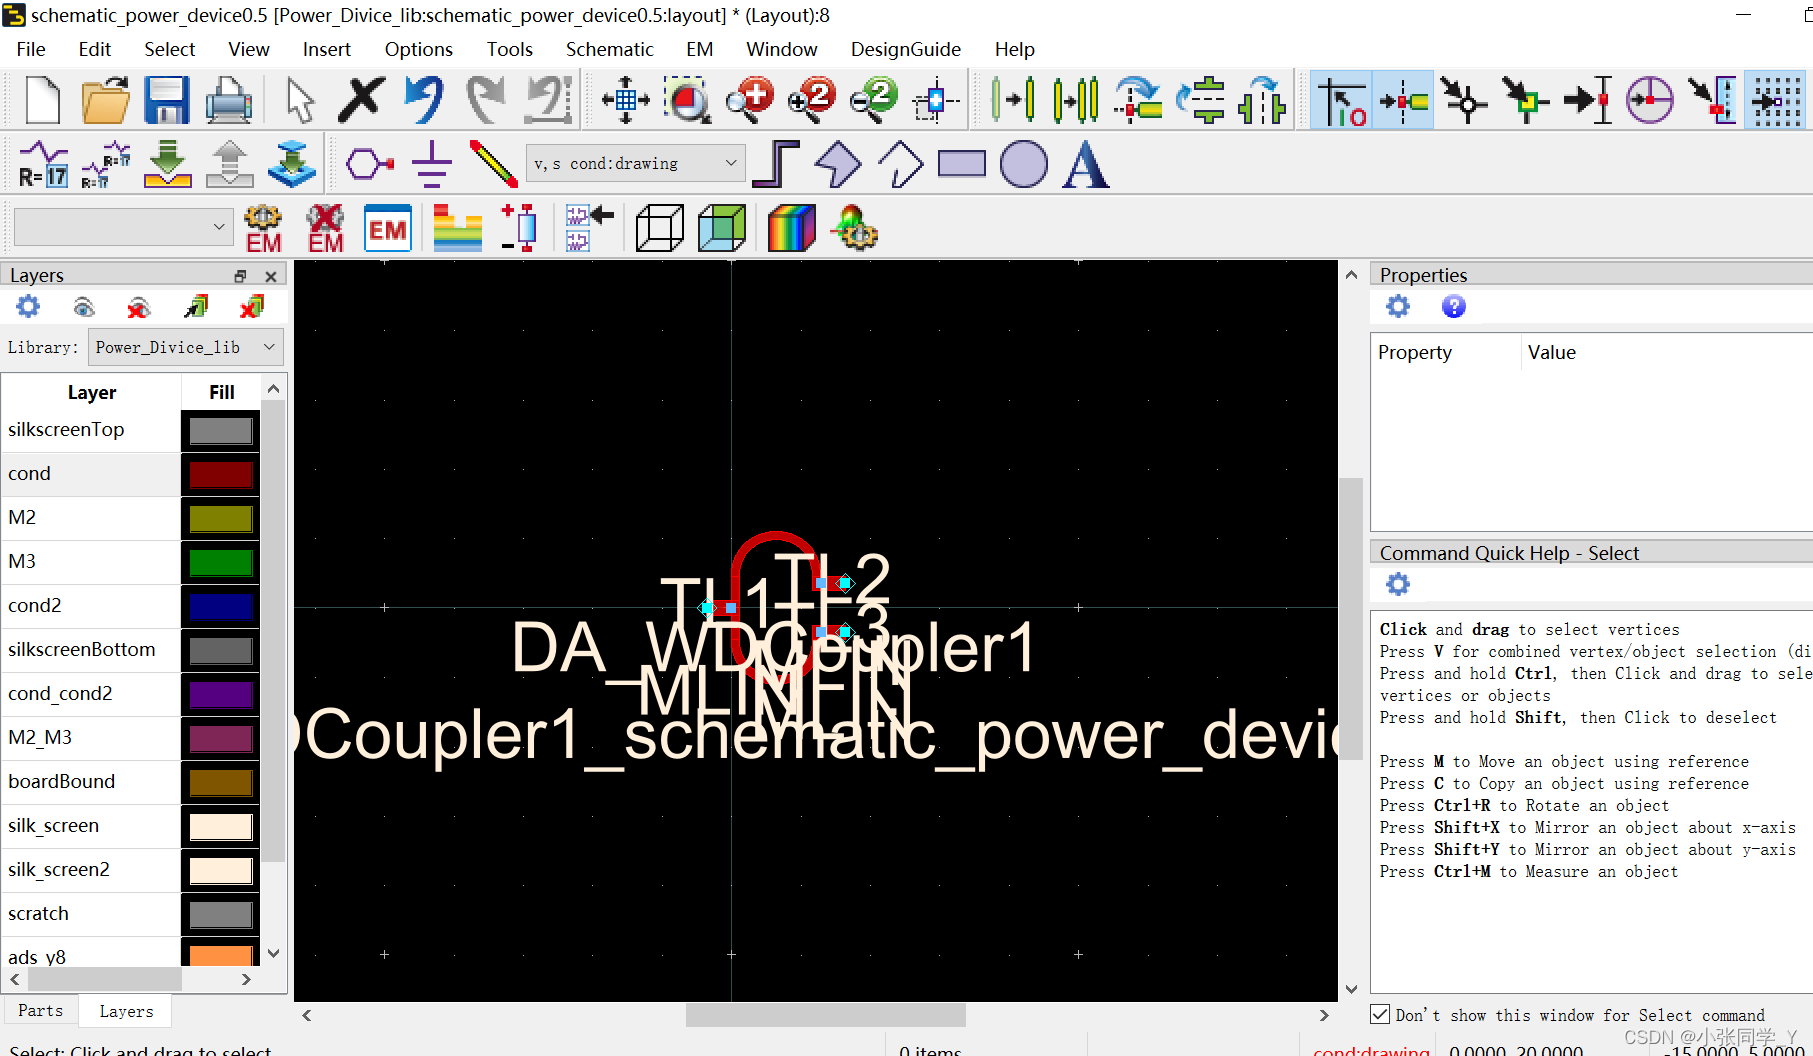Click the dark red cond fill swatch
Screen dimensions: 1813x1056
221,475
